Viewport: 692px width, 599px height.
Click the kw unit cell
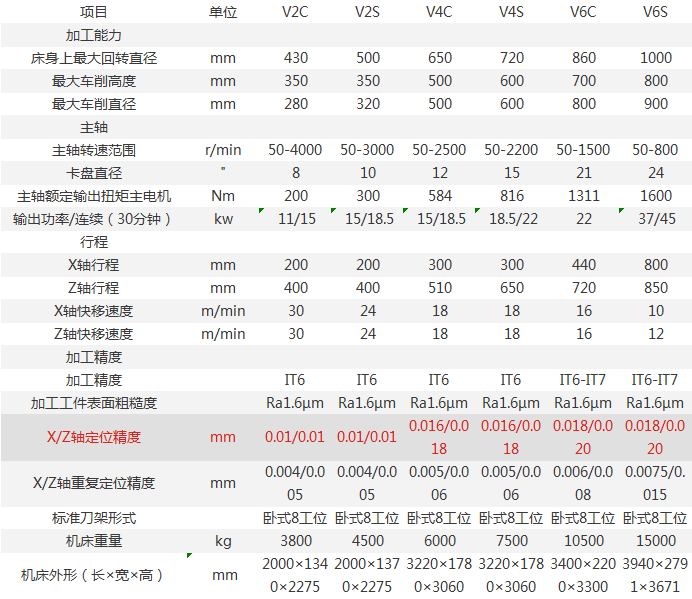pyautogui.click(x=223, y=219)
